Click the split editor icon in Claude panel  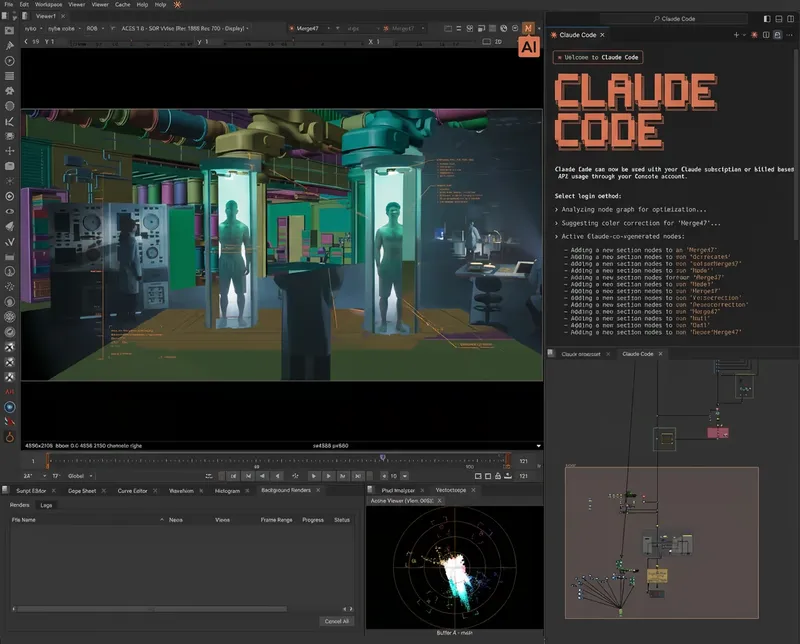tap(766, 34)
